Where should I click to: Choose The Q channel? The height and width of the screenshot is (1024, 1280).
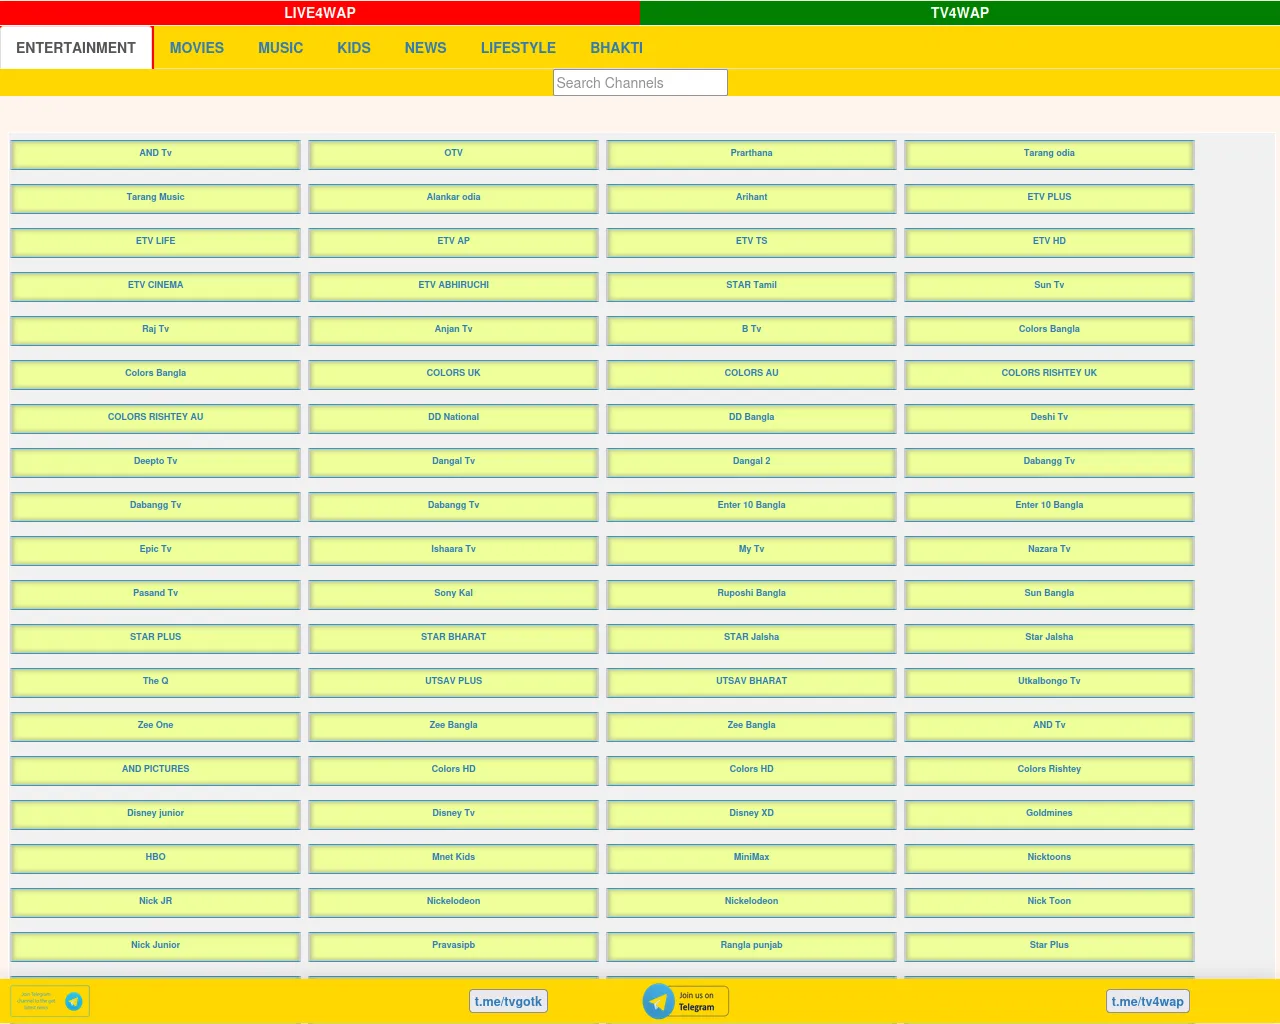coord(156,682)
